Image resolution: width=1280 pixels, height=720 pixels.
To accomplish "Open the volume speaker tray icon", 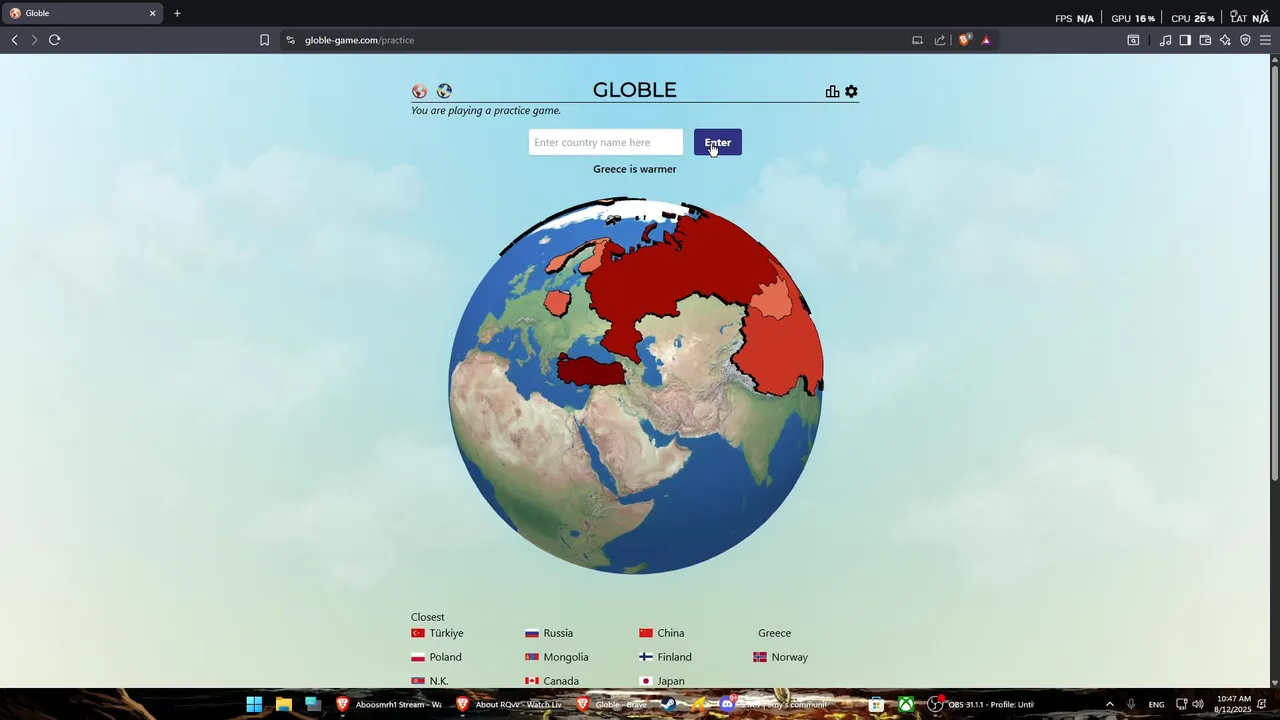I will point(1198,704).
